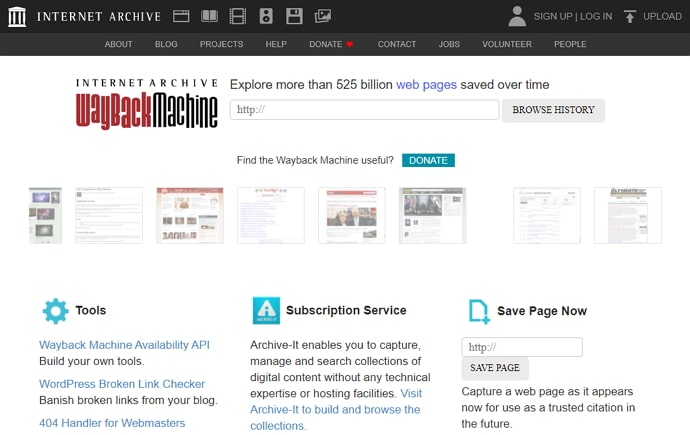Open WordPress Broken Link Checker link
This screenshot has width=690, height=435.
click(x=122, y=384)
